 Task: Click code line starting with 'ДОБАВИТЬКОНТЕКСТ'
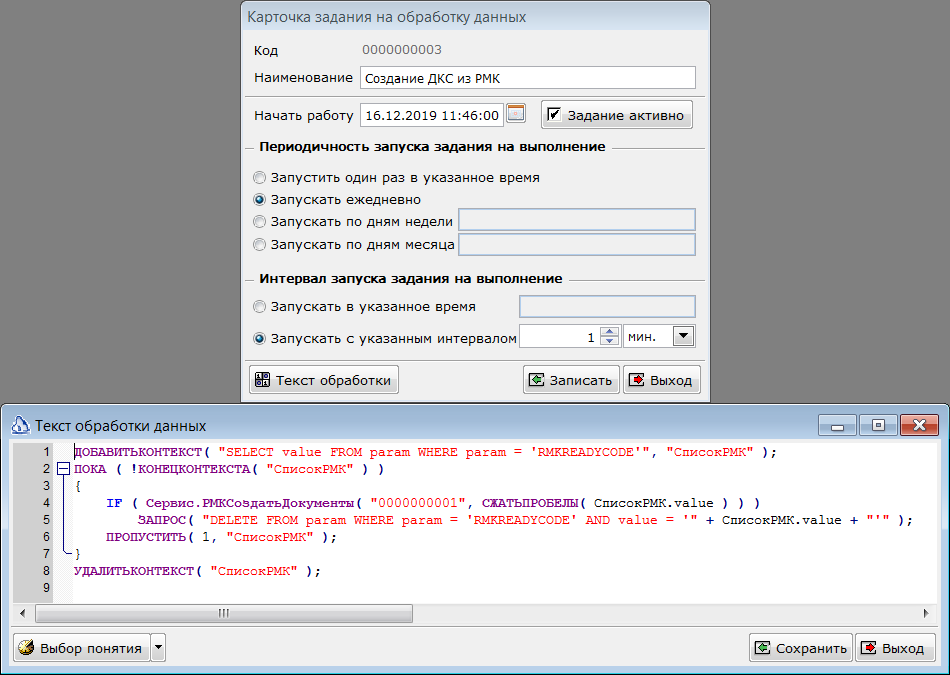point(425,452)
